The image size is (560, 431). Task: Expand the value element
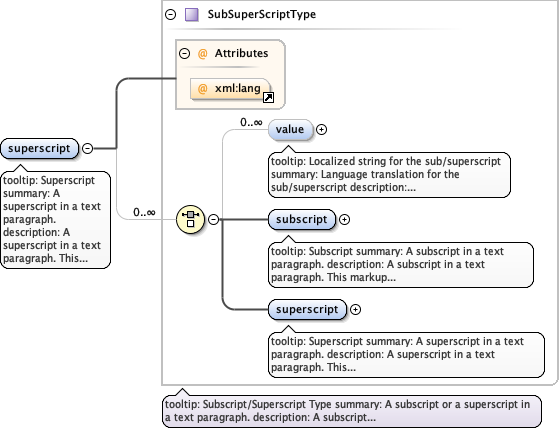(321, 129)
